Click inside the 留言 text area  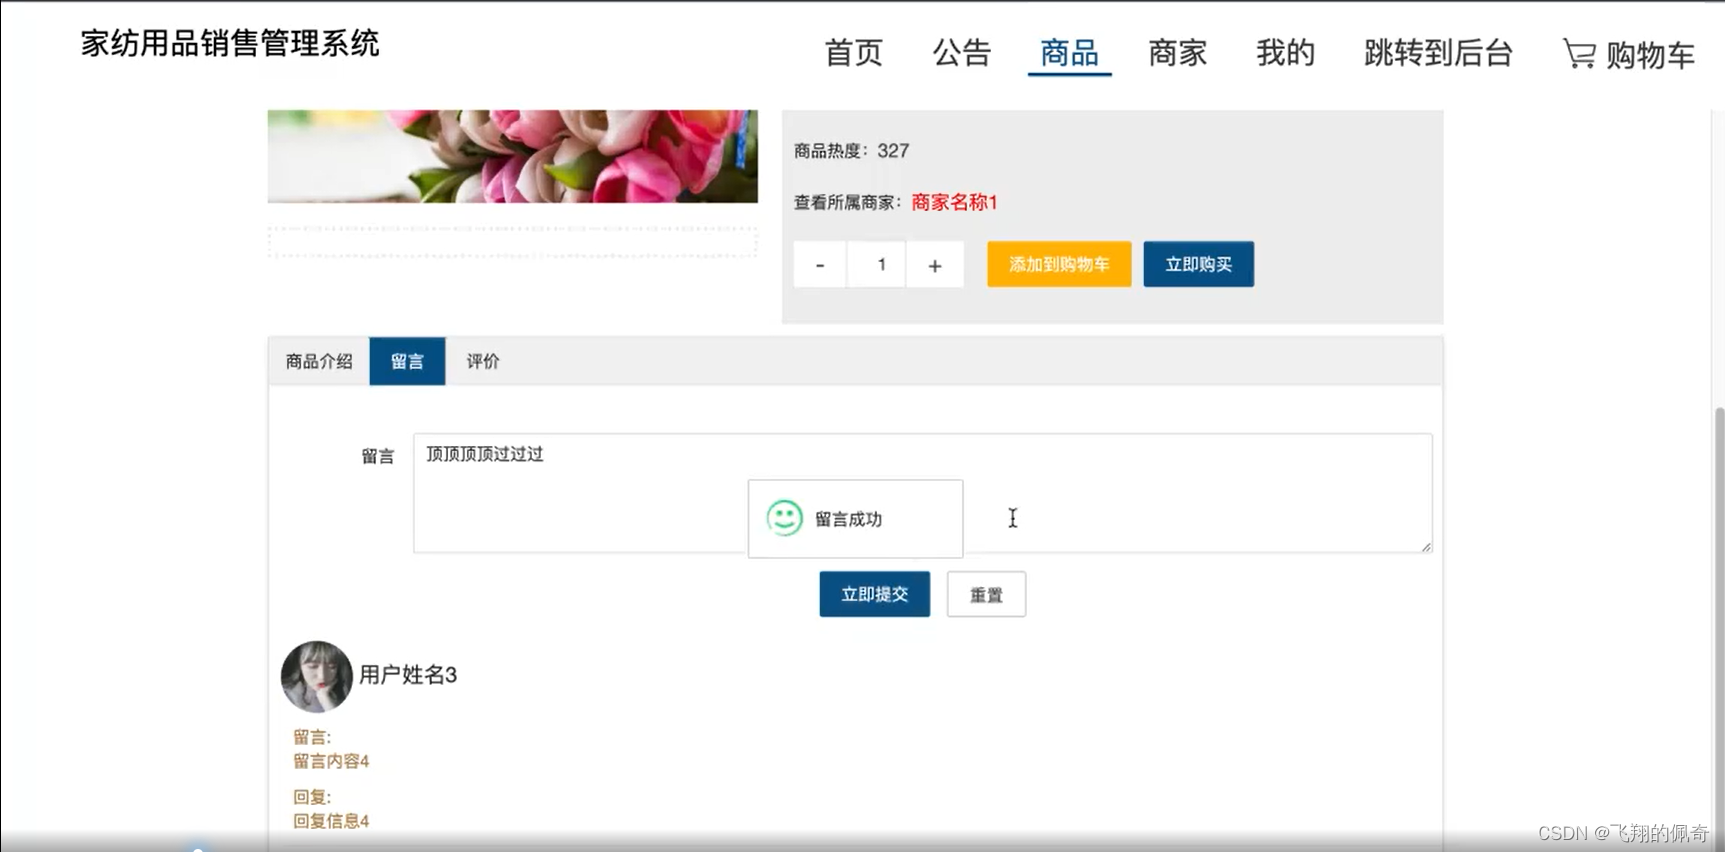point(922,493)
